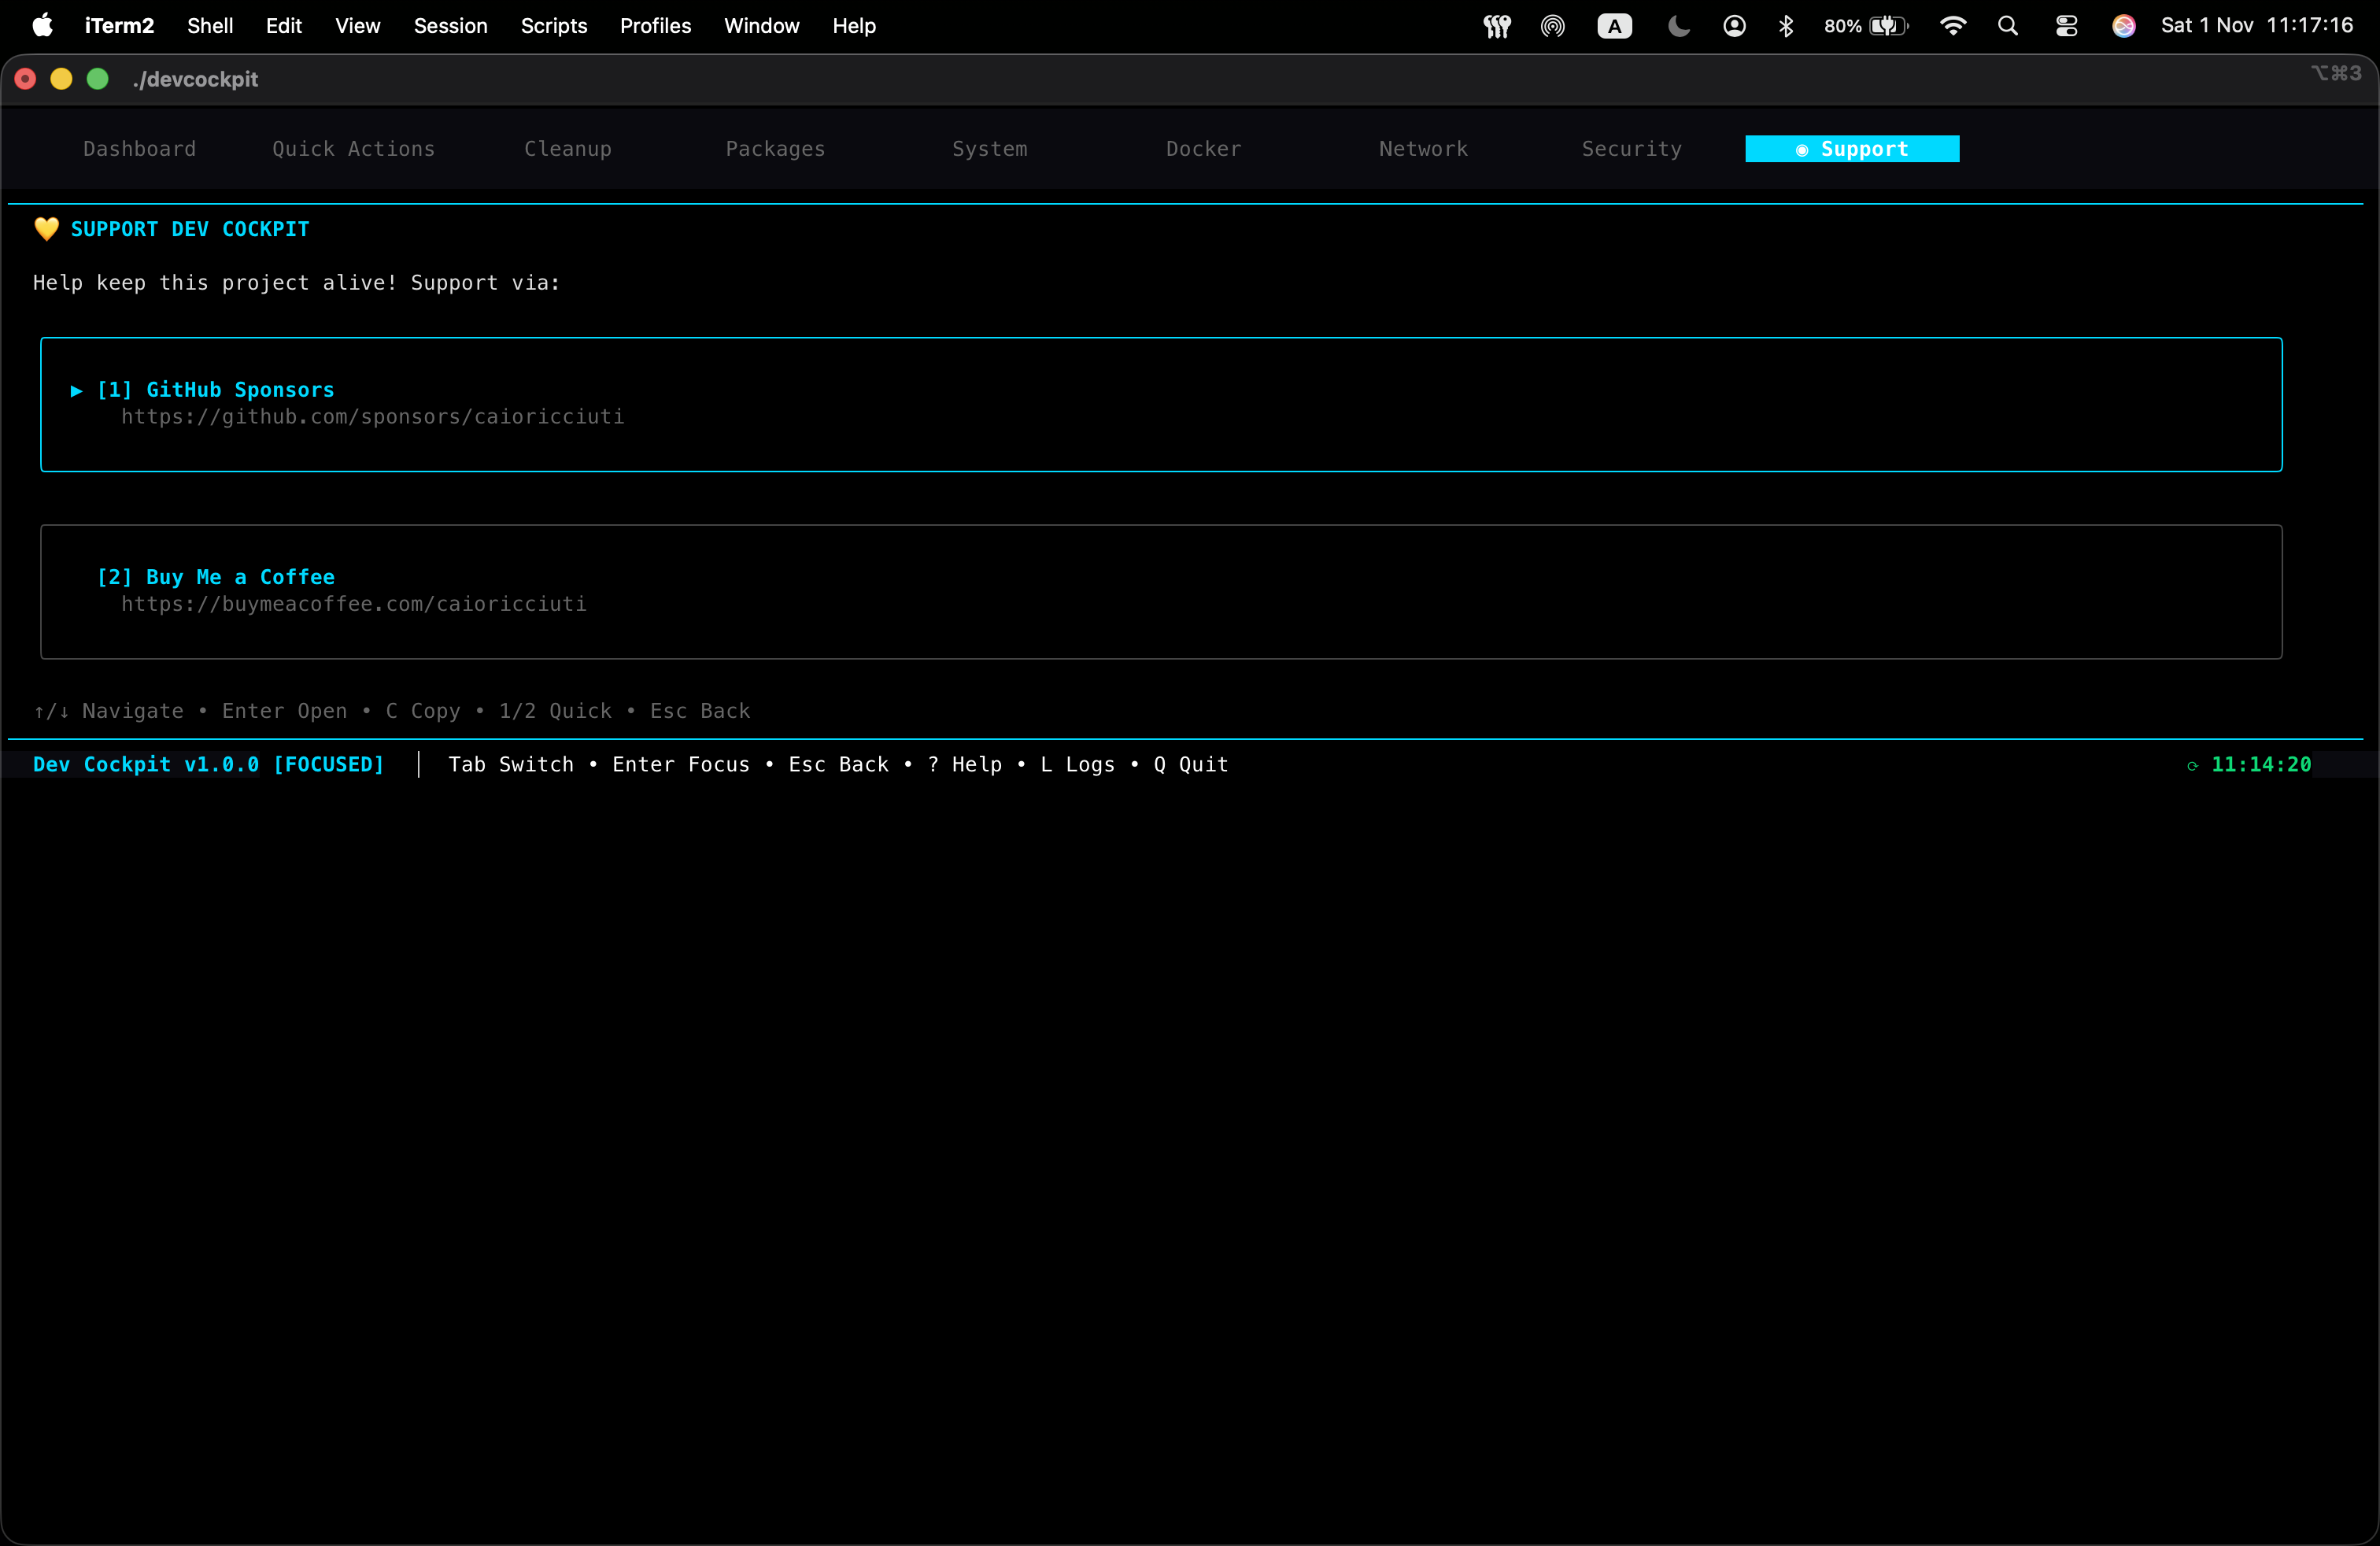Click the Bluetooth icon in the menu bar

1786,26
